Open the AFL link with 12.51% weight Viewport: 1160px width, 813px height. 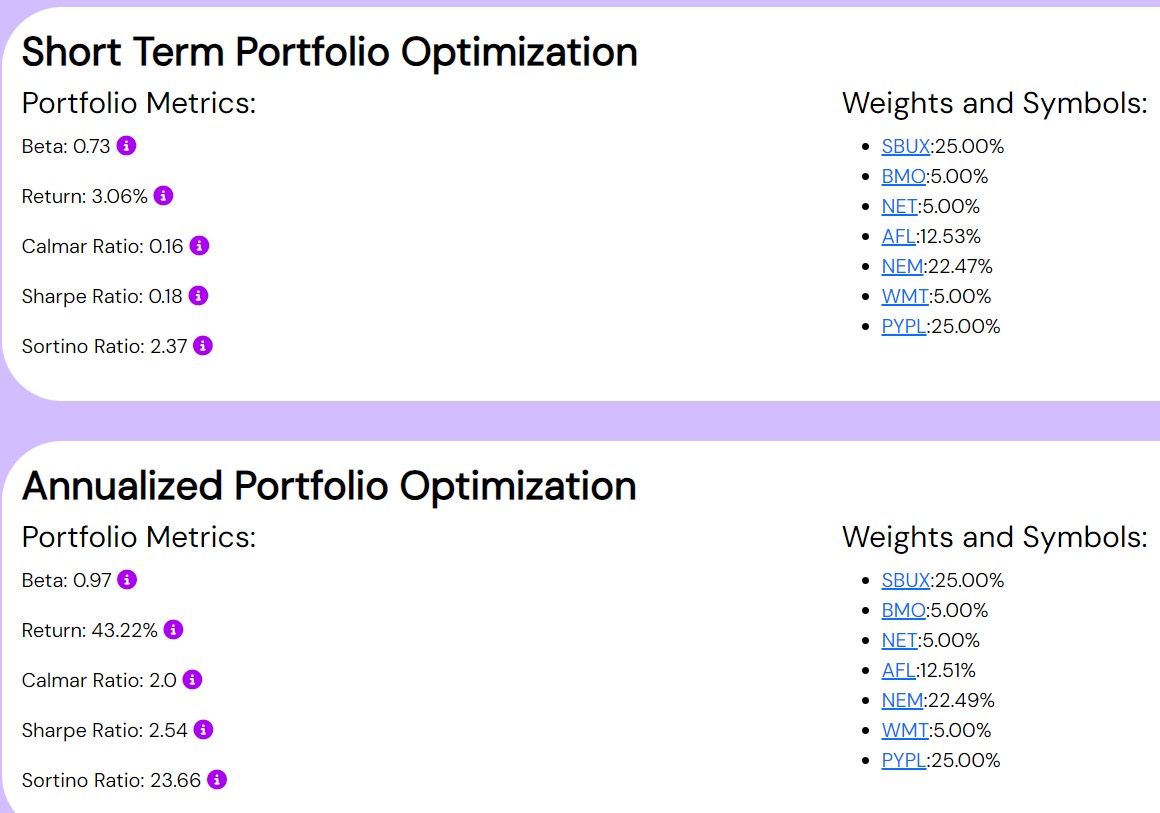pyautogui.click(x=898, y=671)
